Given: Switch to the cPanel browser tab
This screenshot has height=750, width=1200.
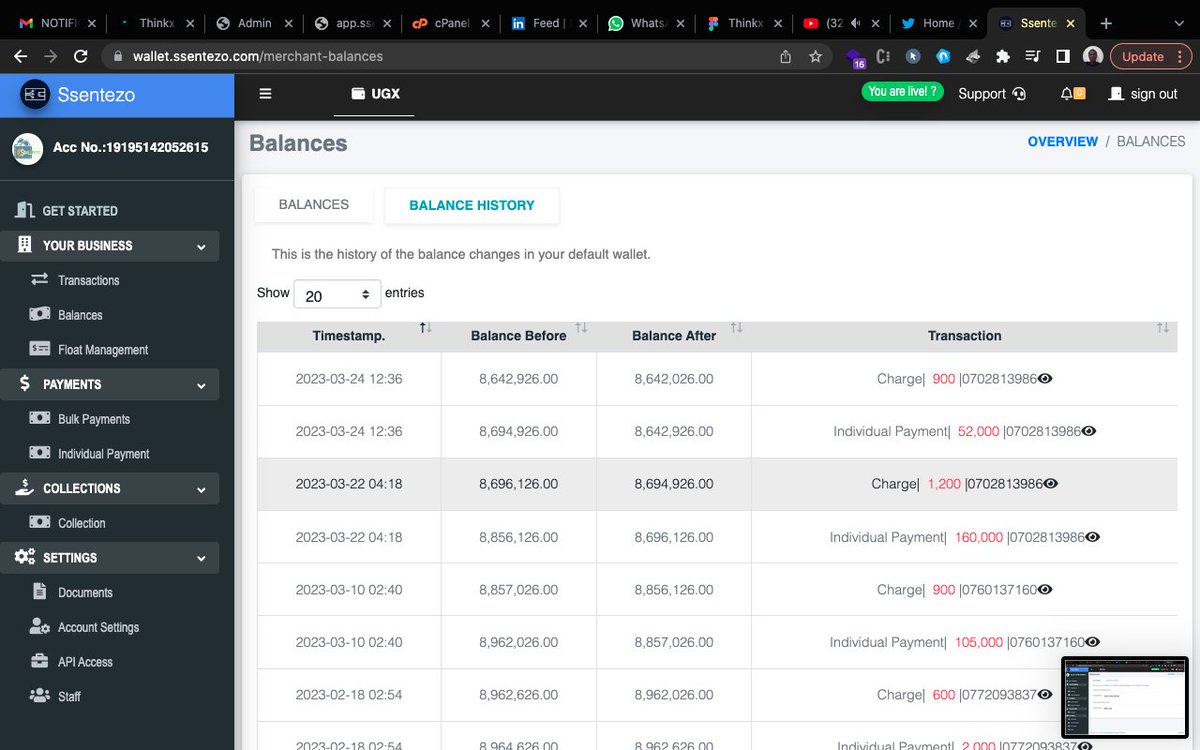Looking at the screenshot, I should coord(452,23).
